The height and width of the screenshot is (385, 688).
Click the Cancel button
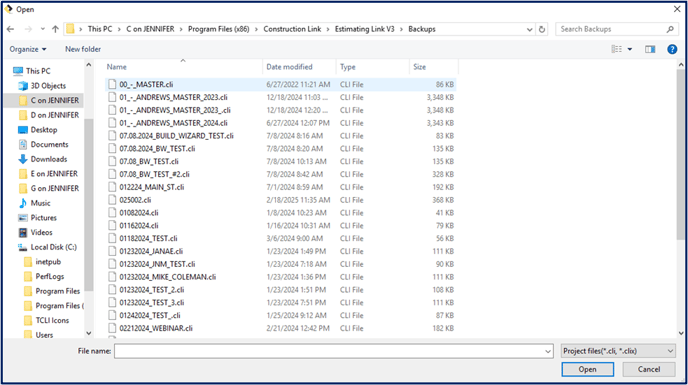649,369
